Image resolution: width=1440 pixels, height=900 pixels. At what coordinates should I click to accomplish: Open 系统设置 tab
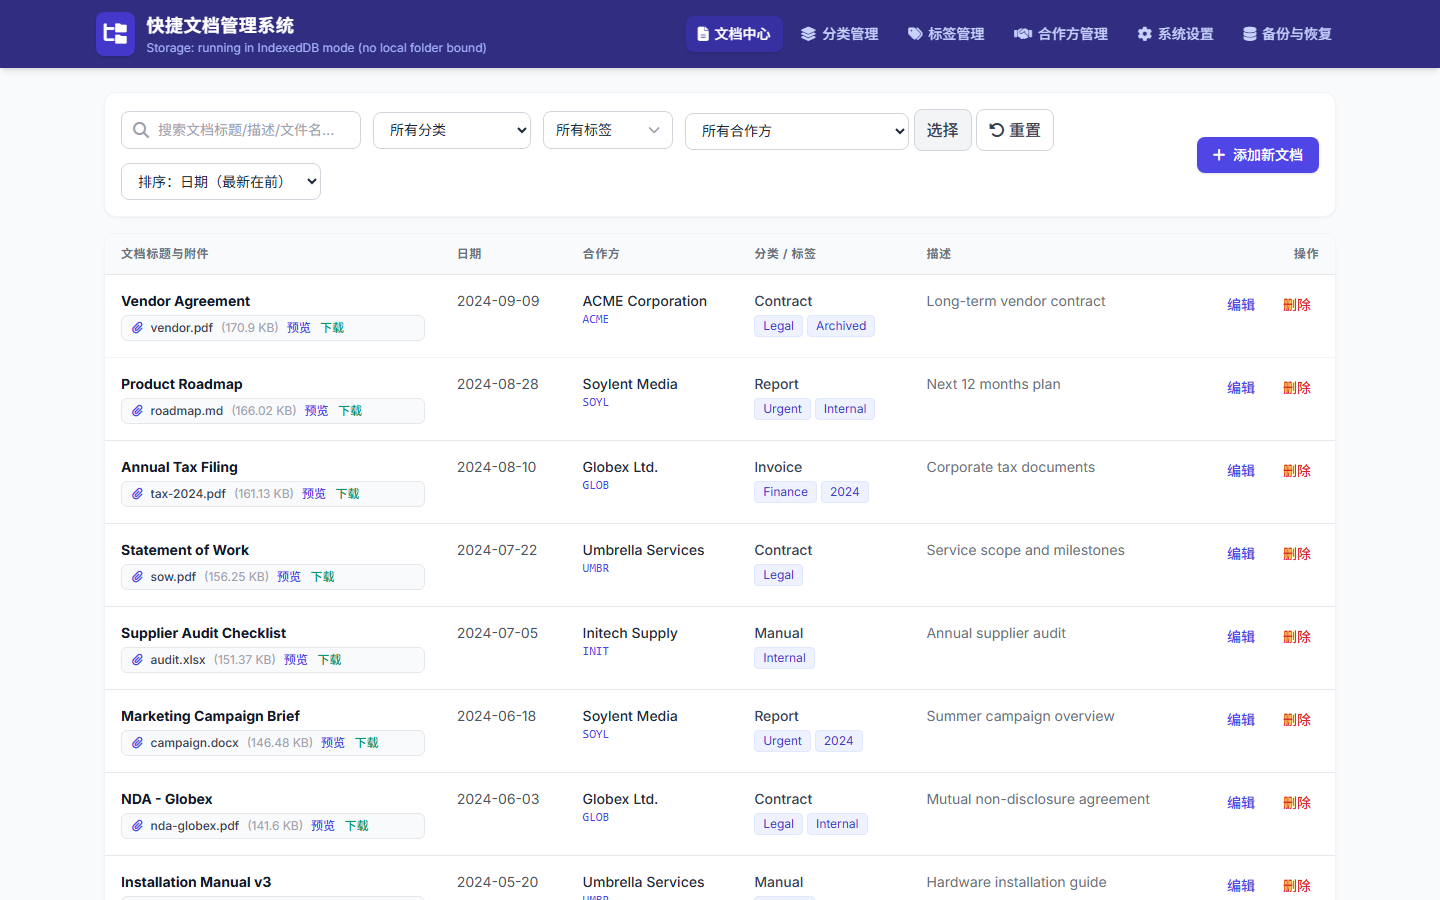click(1175, 34)
